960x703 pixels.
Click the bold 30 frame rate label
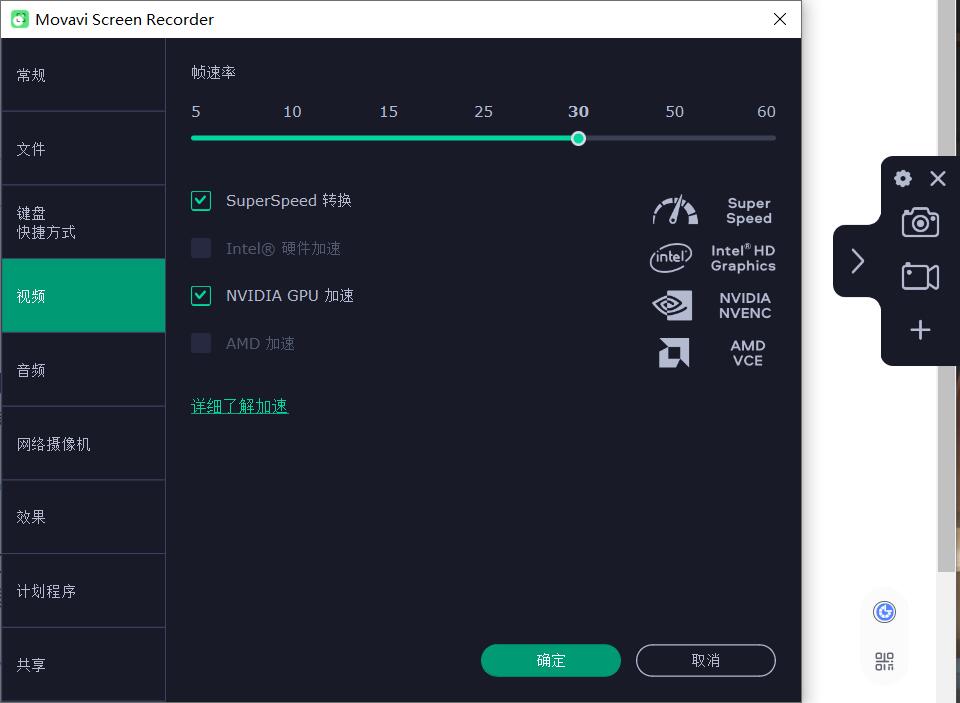[578, 111]
